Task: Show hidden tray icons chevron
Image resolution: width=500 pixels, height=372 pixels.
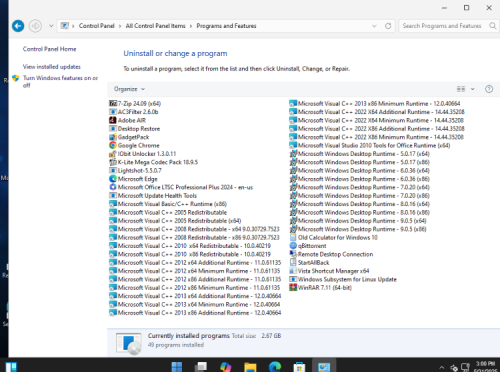Action: 442,367
